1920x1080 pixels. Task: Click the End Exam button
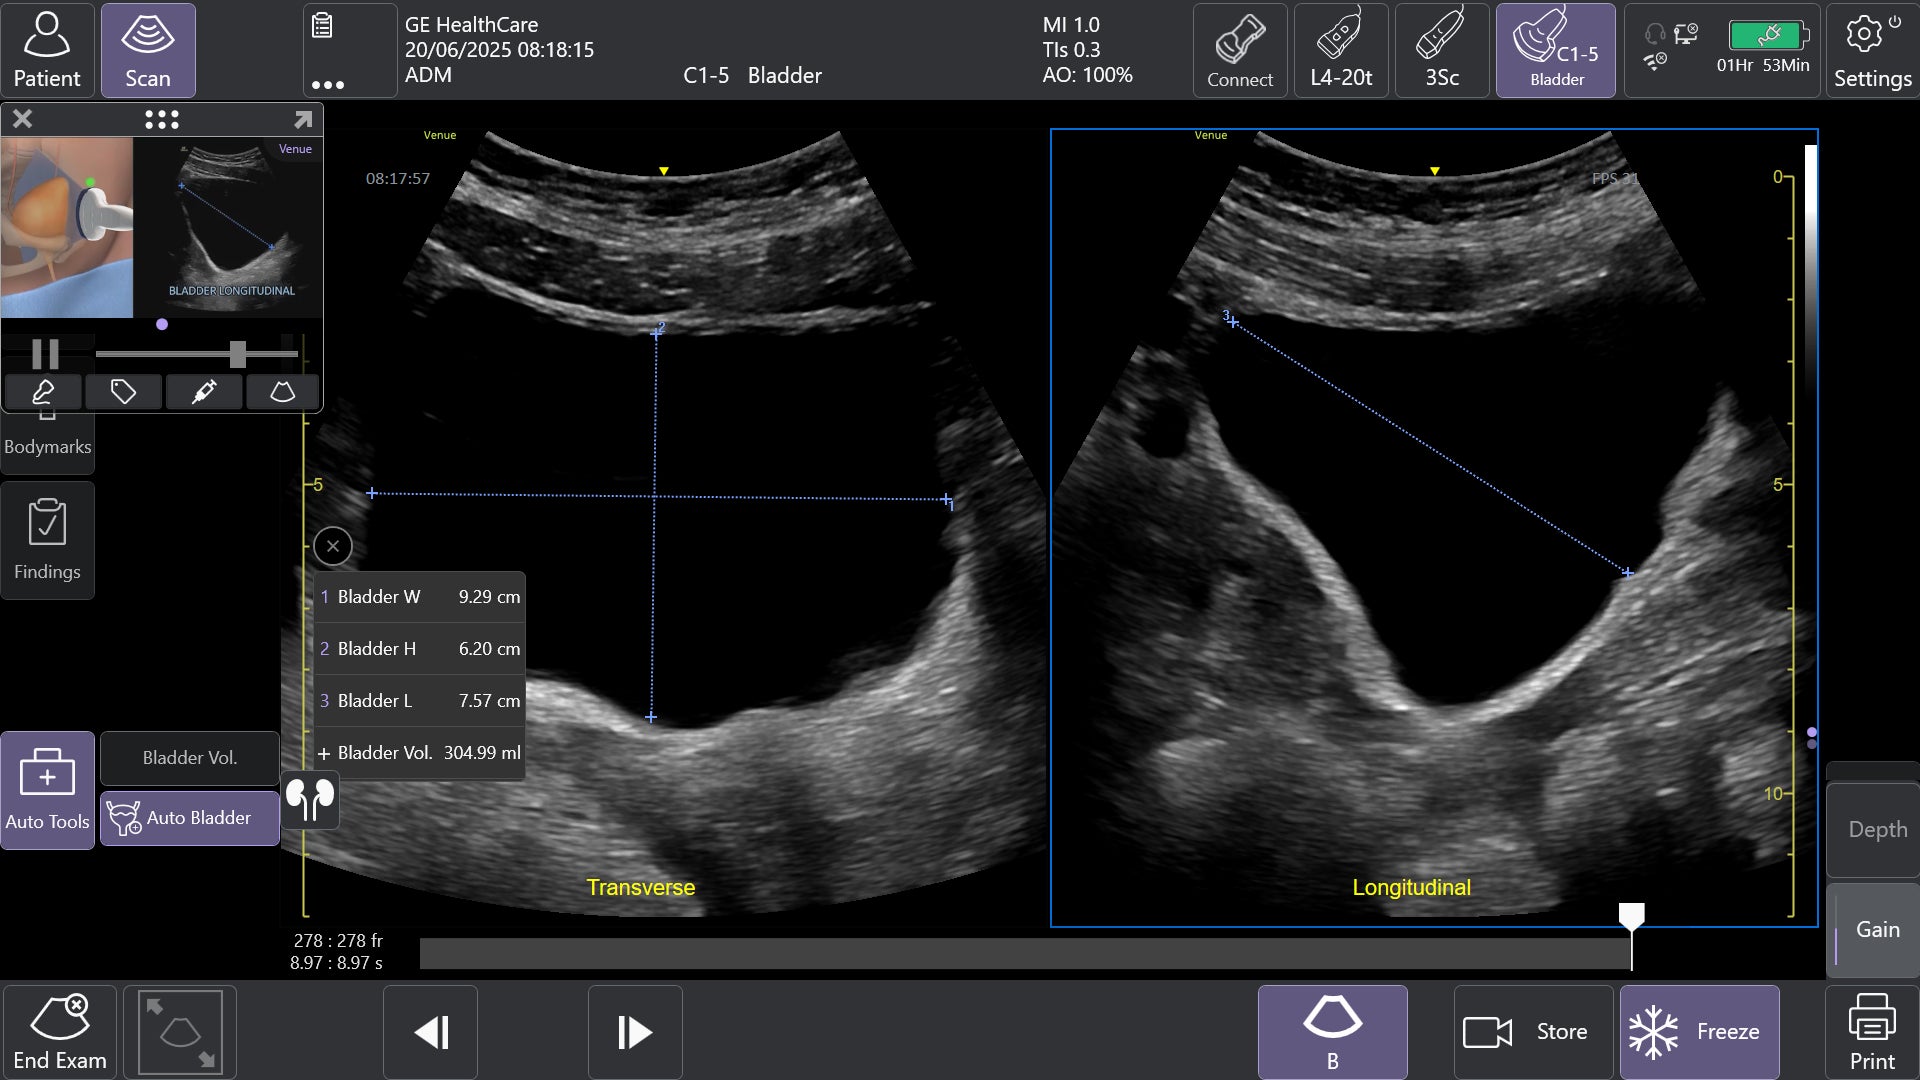pos(60,1032)
